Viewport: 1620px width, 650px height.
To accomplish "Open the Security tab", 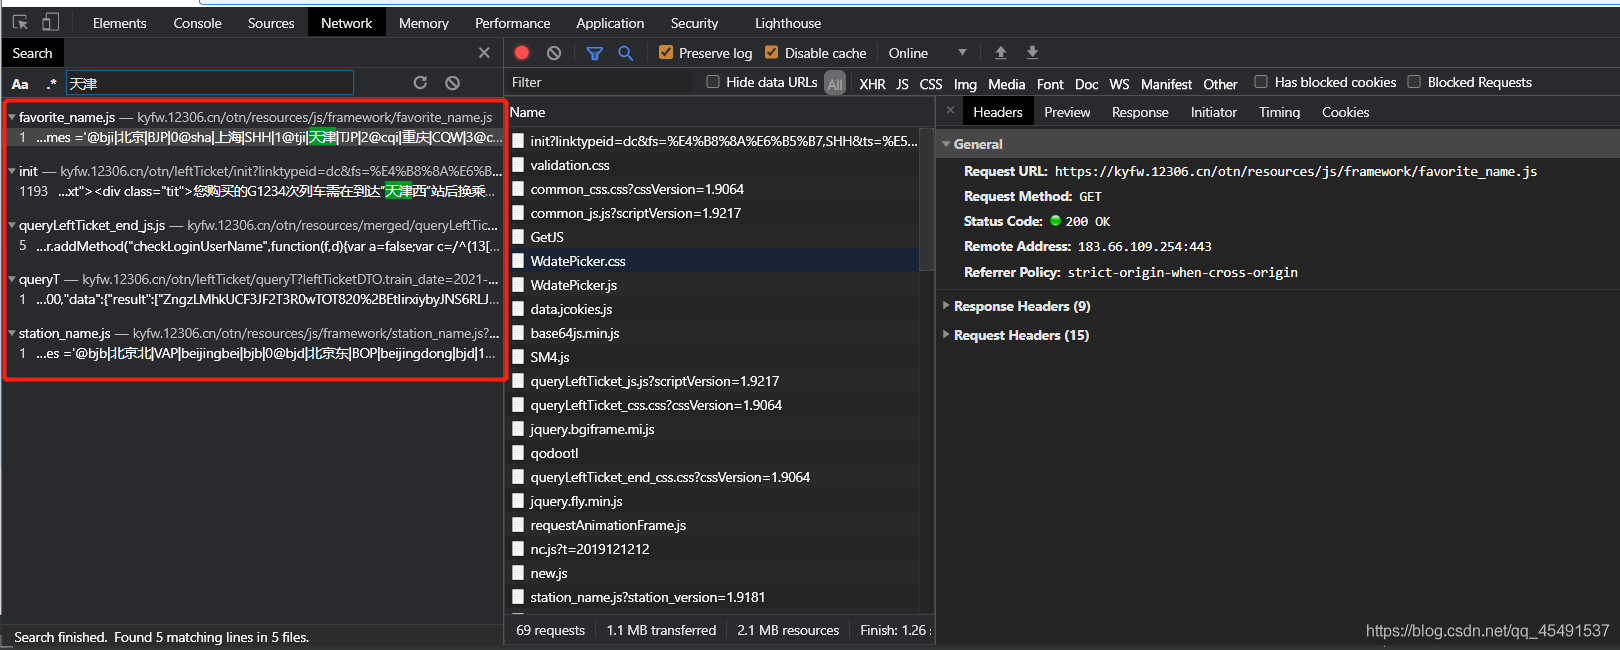I will [x=694, y=23].
